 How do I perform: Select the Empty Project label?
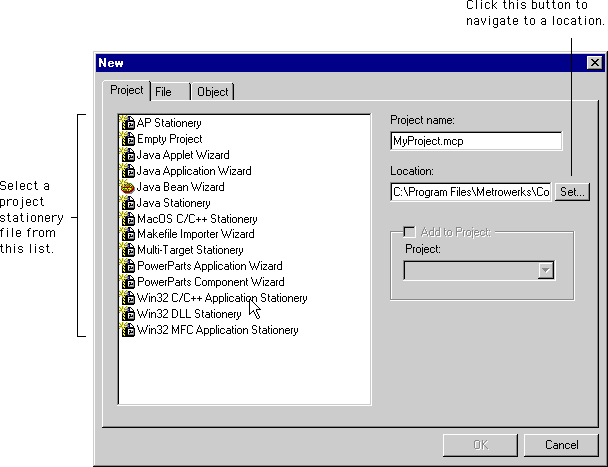(169, 139)
